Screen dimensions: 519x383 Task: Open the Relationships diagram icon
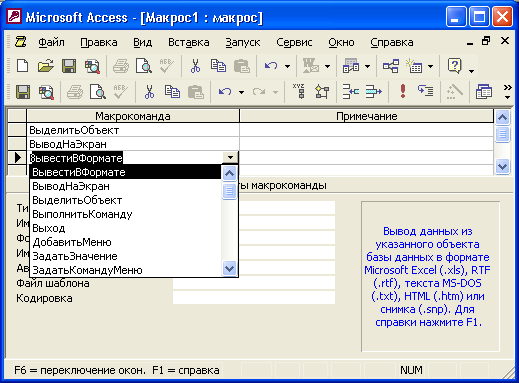[391, 66]
